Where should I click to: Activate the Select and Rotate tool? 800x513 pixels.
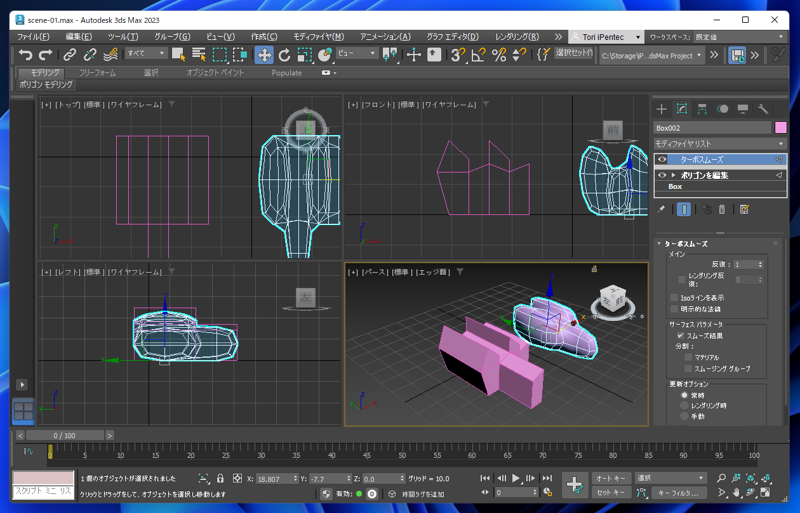[284, 55]
